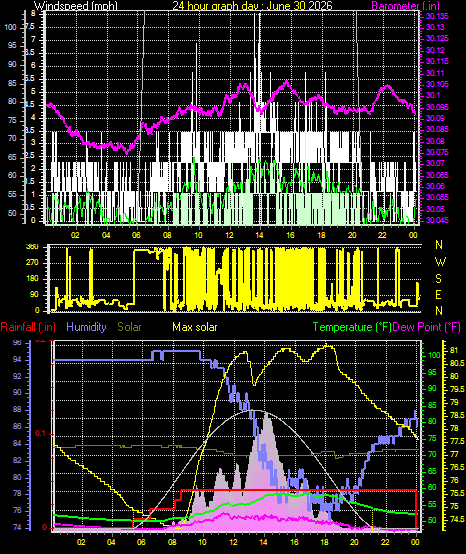Click the 0.1 rainfall scale label
The height and width of the screenshot is (554, 466).
click(41, 434)
